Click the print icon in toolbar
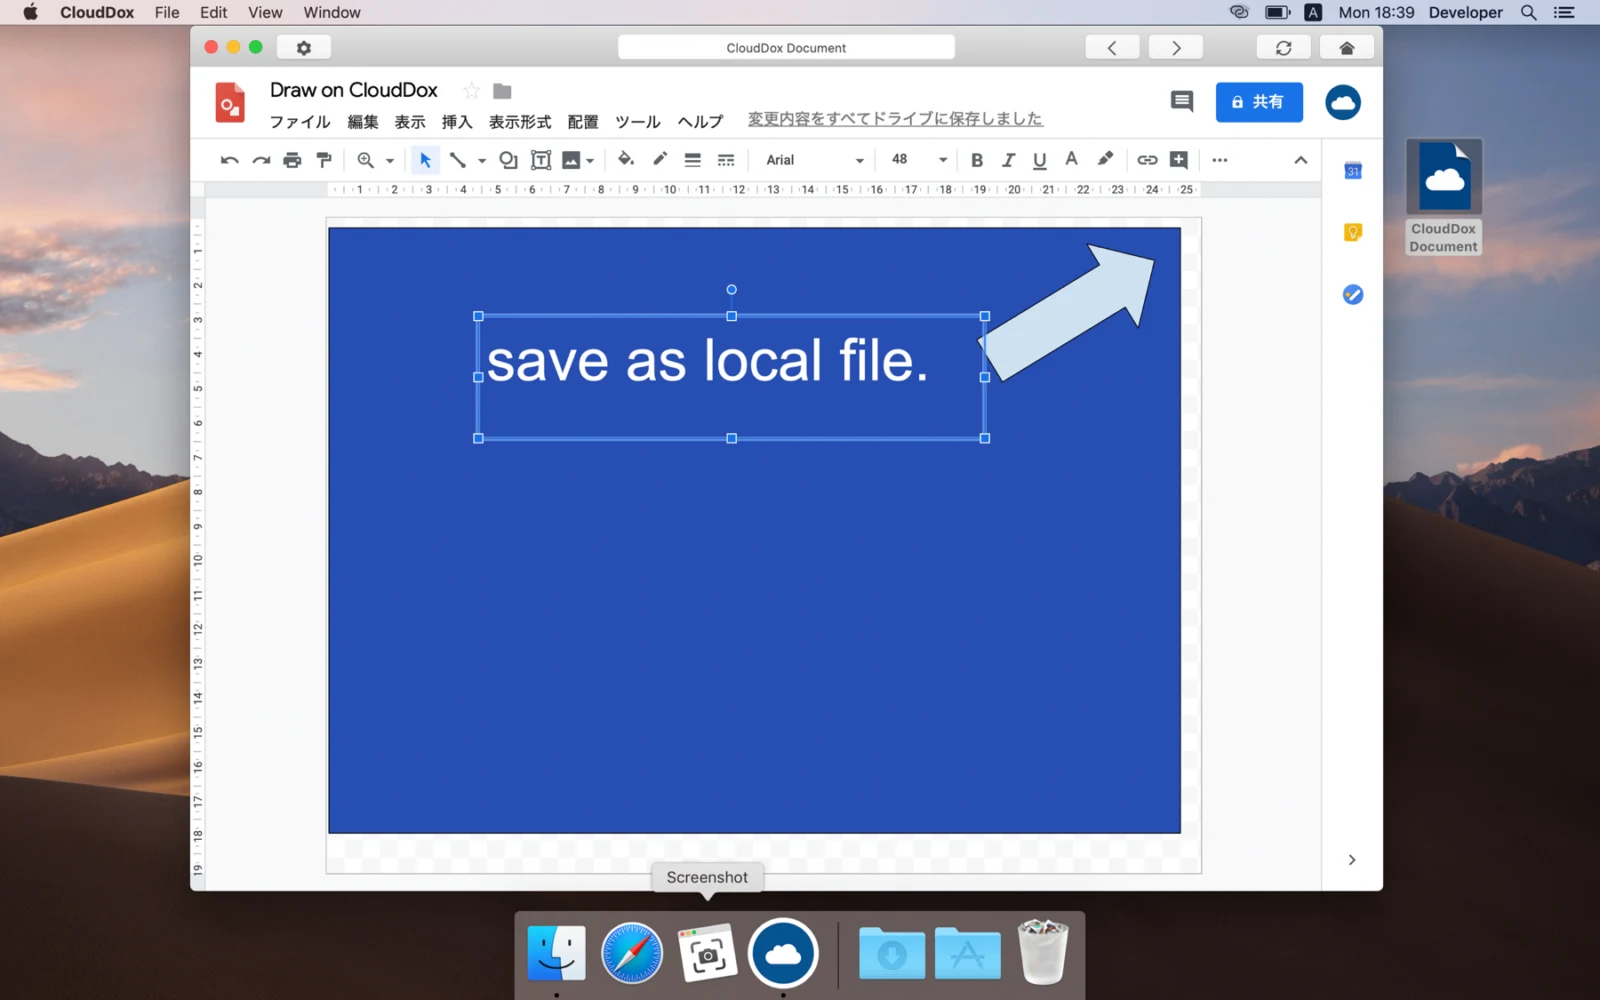The image size is (1600, 1000). pyautogui.click(x=292, y=160)
